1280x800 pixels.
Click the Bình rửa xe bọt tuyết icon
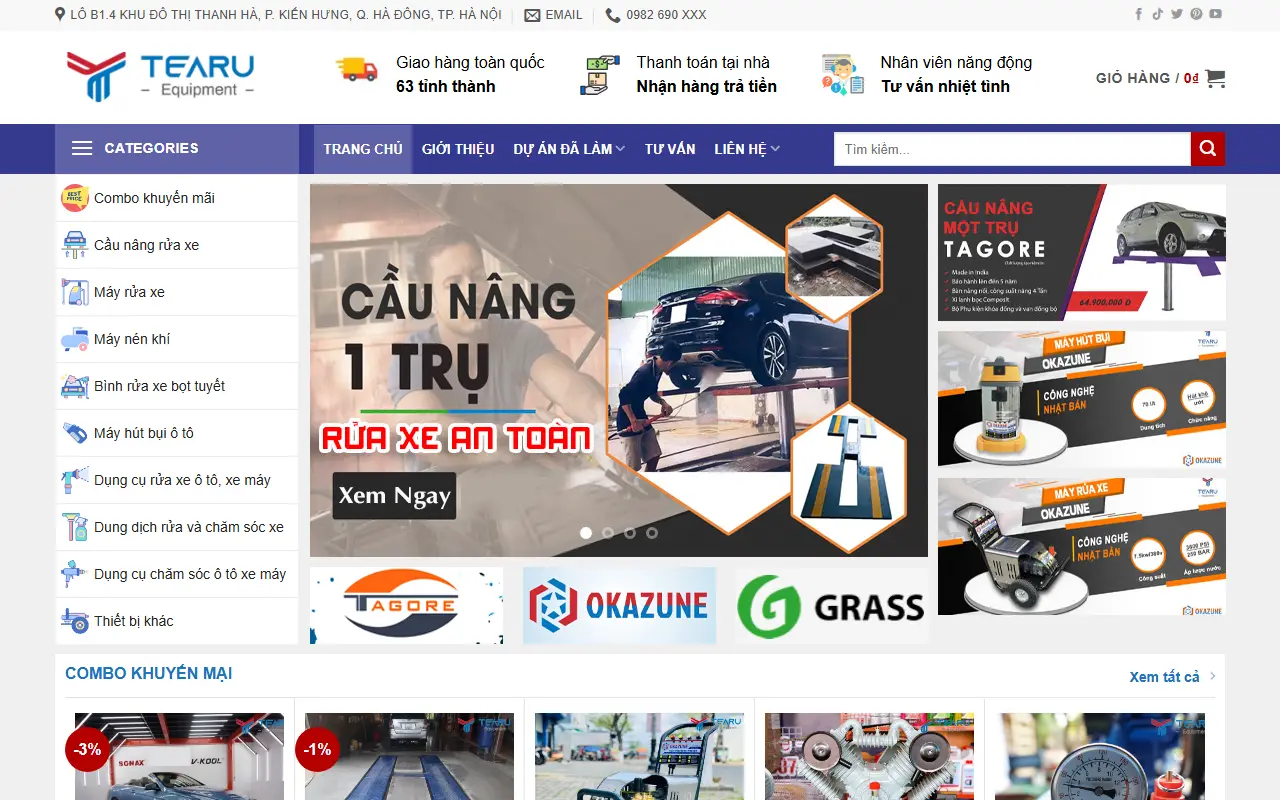pos(75,386)
